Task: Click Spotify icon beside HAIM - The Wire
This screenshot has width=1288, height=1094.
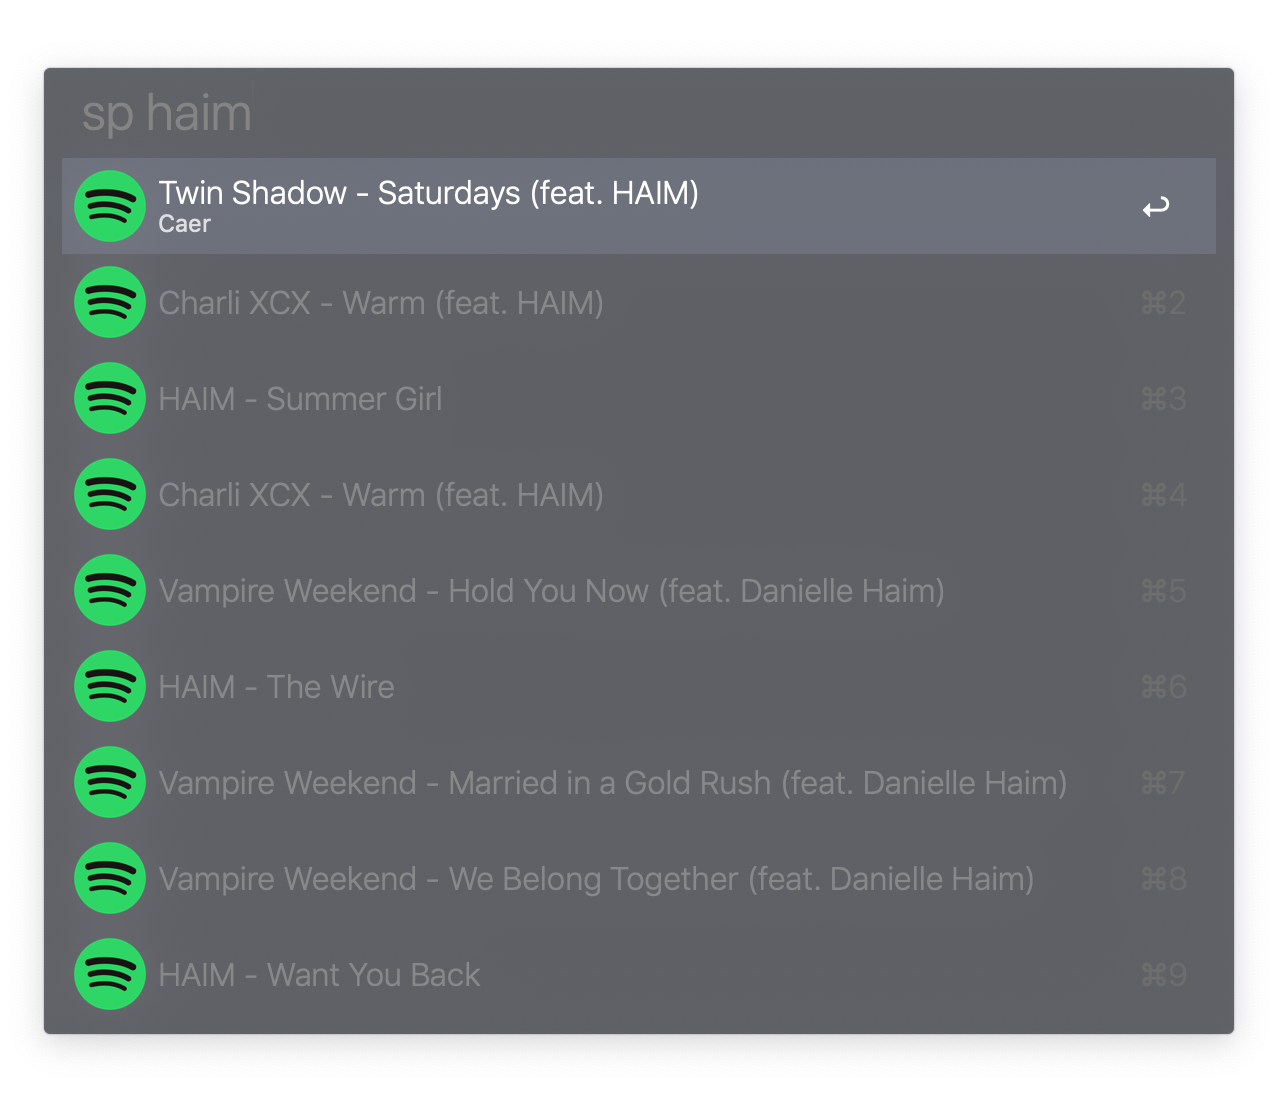Action: coord(110,686)
